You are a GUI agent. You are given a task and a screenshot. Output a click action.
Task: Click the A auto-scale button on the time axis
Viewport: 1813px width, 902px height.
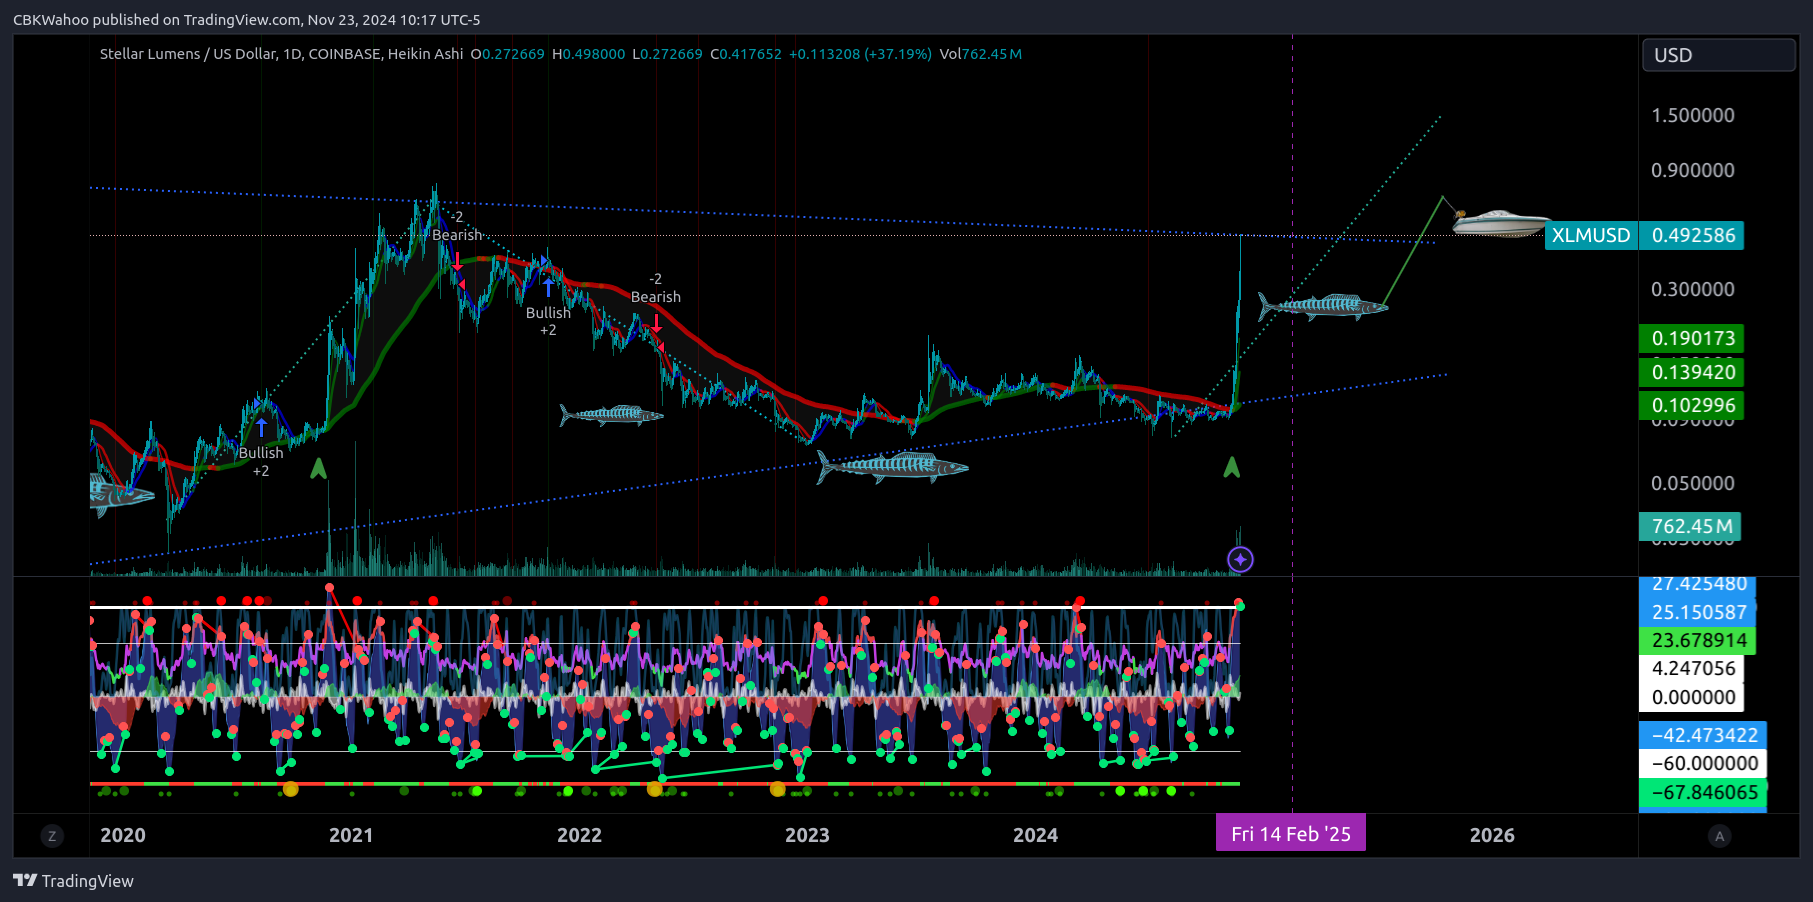click(x=1719, y=836)
